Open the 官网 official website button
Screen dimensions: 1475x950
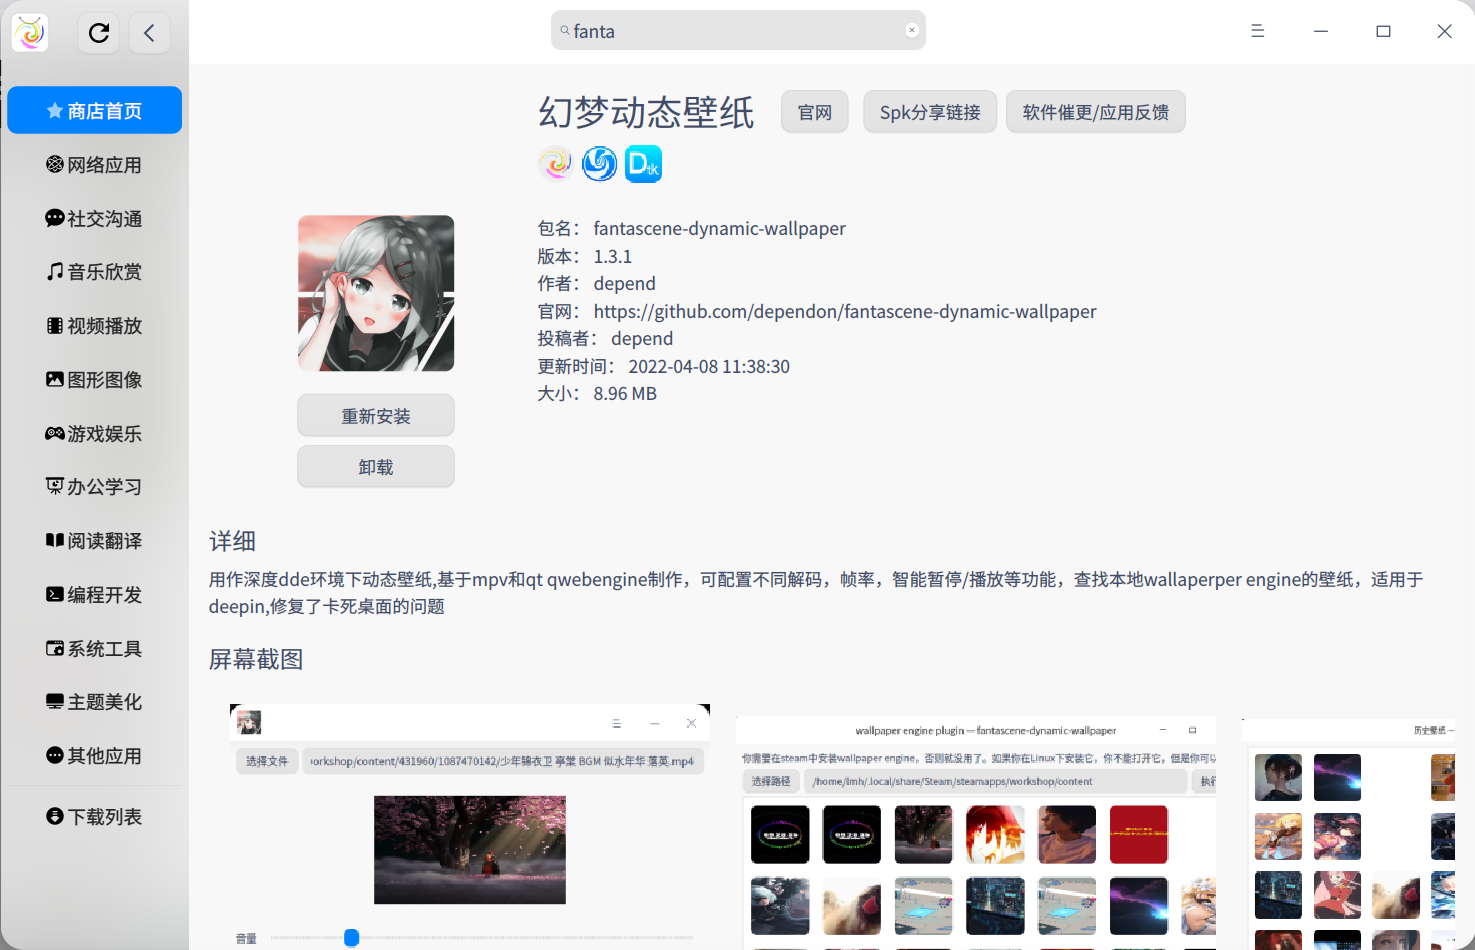tap(814, 112)
